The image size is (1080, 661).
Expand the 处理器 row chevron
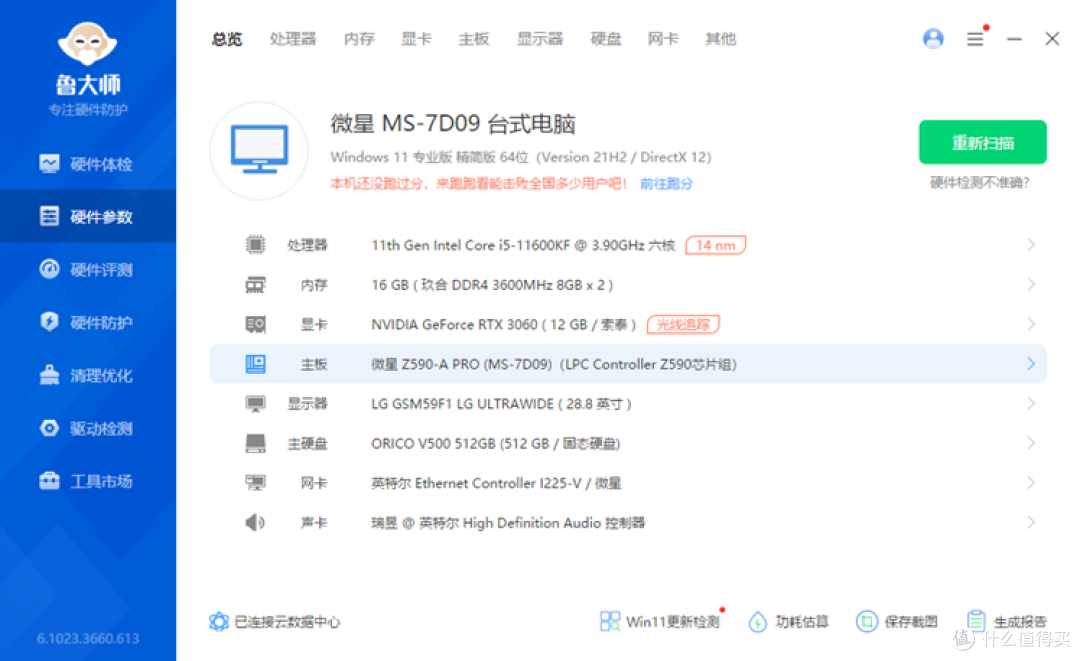1031,244
